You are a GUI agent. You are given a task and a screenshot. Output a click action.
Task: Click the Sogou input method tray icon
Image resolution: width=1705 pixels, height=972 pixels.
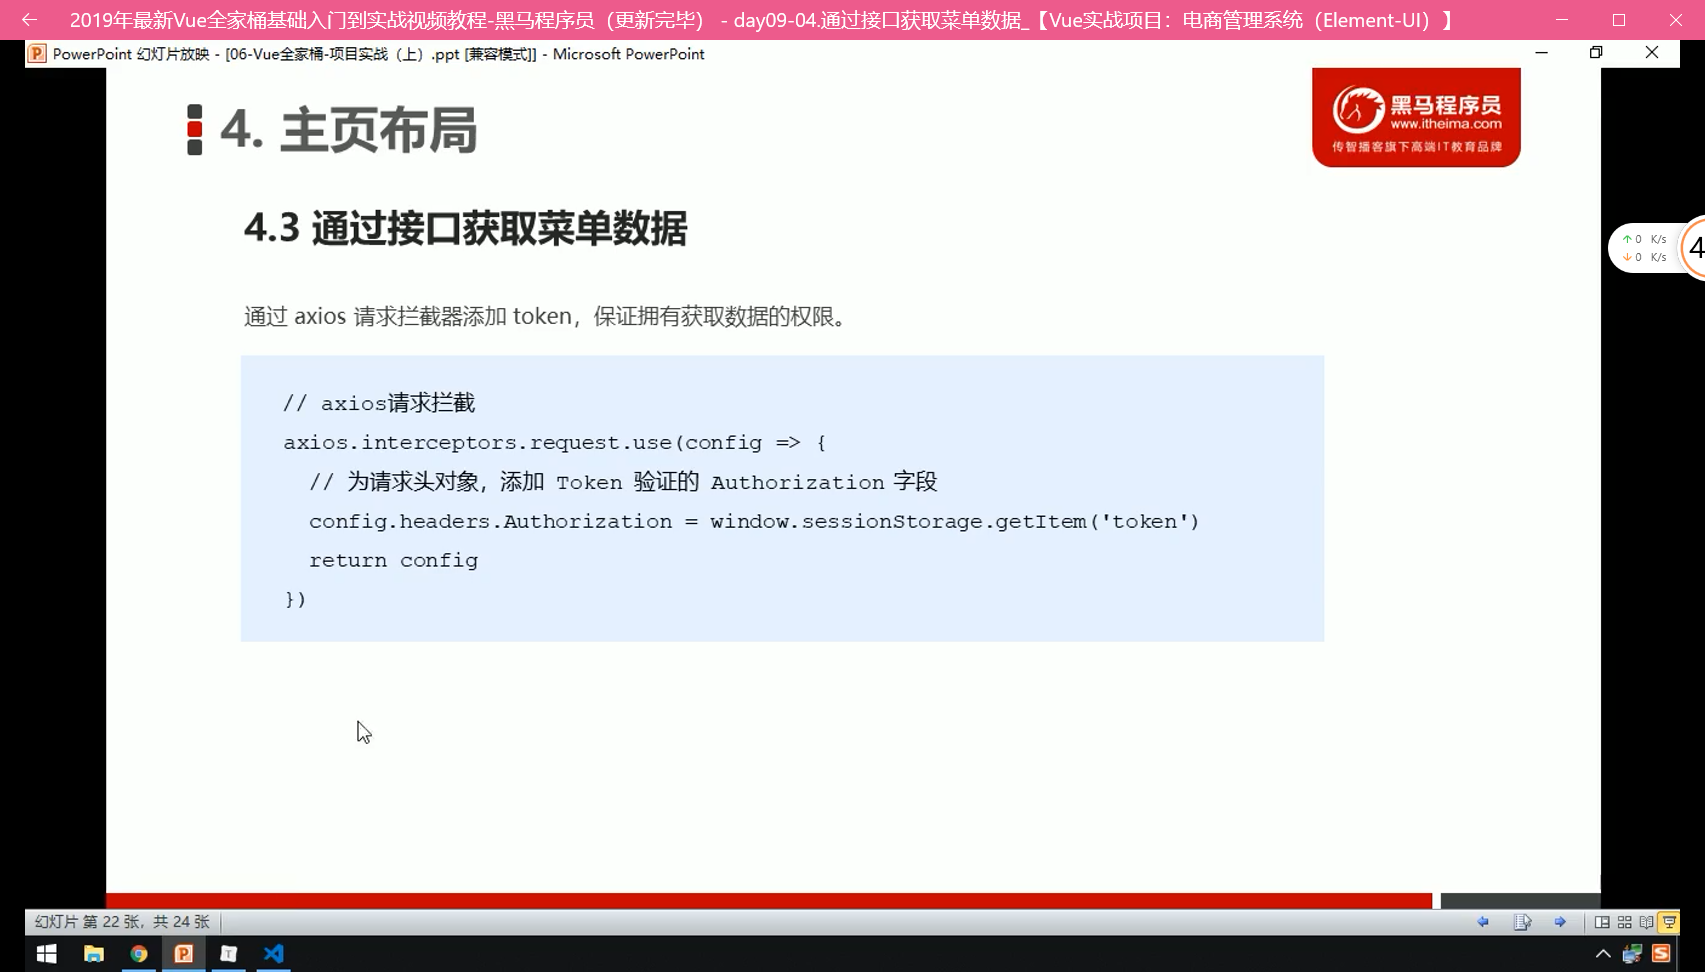(x=1662, y=954)
